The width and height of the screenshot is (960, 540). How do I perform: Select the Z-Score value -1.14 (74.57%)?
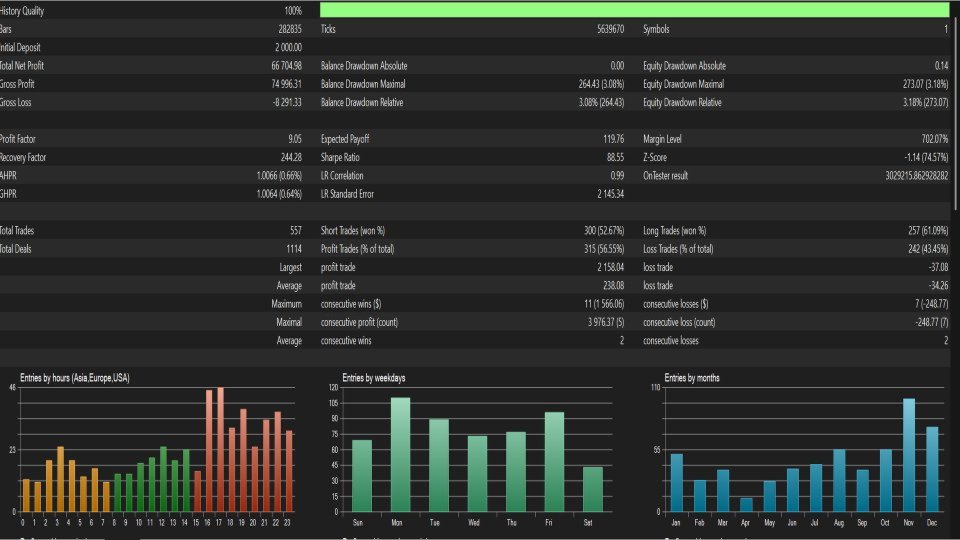pyautogui.click(x=926, y=157)
